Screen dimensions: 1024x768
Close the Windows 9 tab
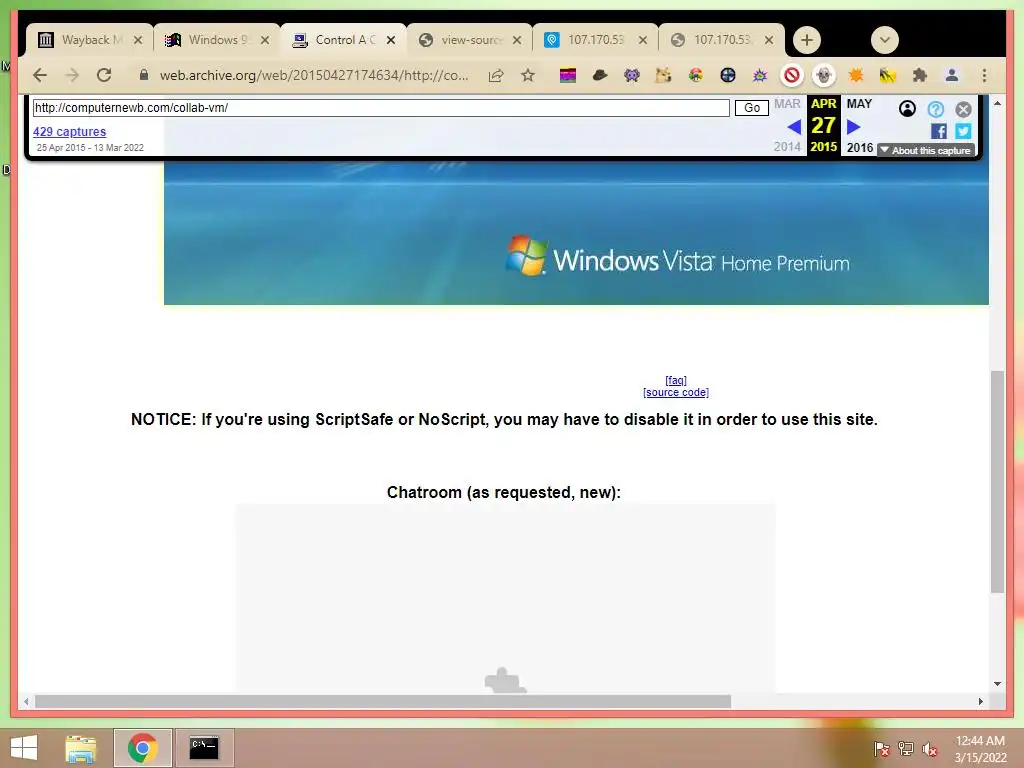264,40
